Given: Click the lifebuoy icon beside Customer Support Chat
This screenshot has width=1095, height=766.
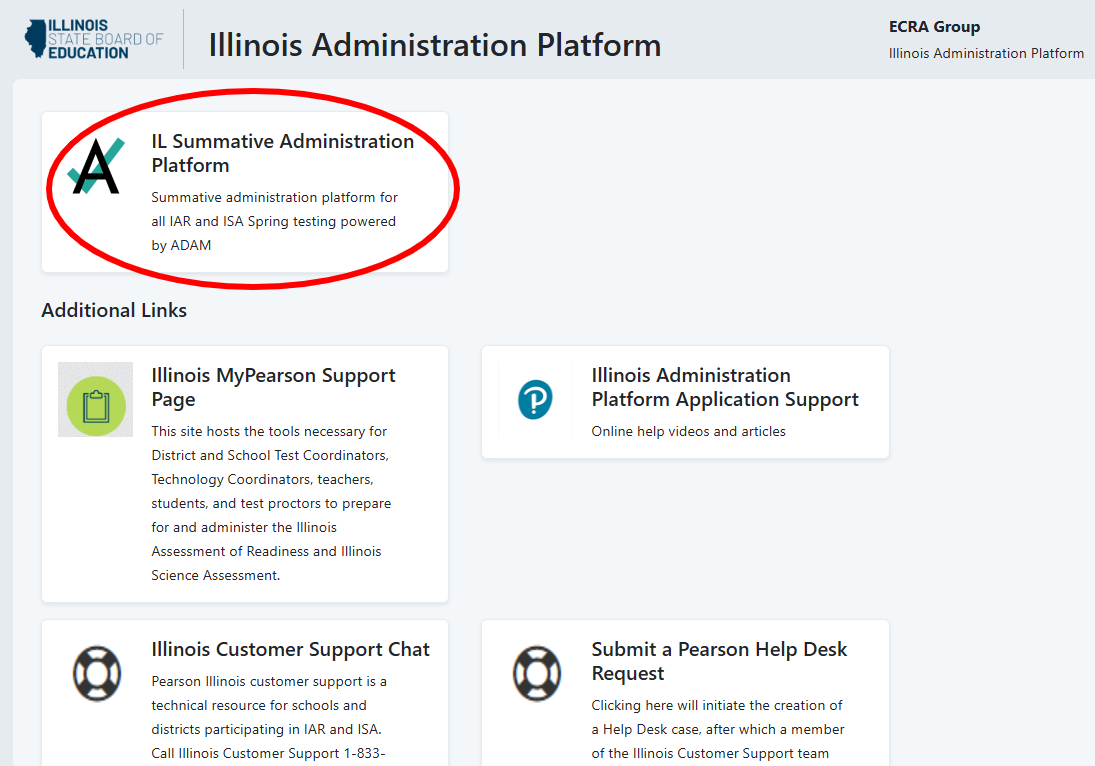Looking at the screenshot, I should 97,673.
